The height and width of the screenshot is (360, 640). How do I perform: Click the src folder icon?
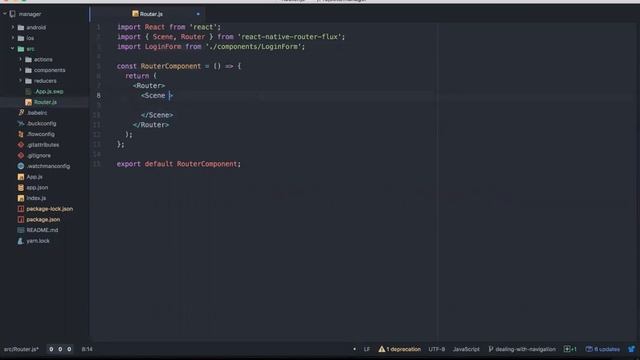click(21, 49)
